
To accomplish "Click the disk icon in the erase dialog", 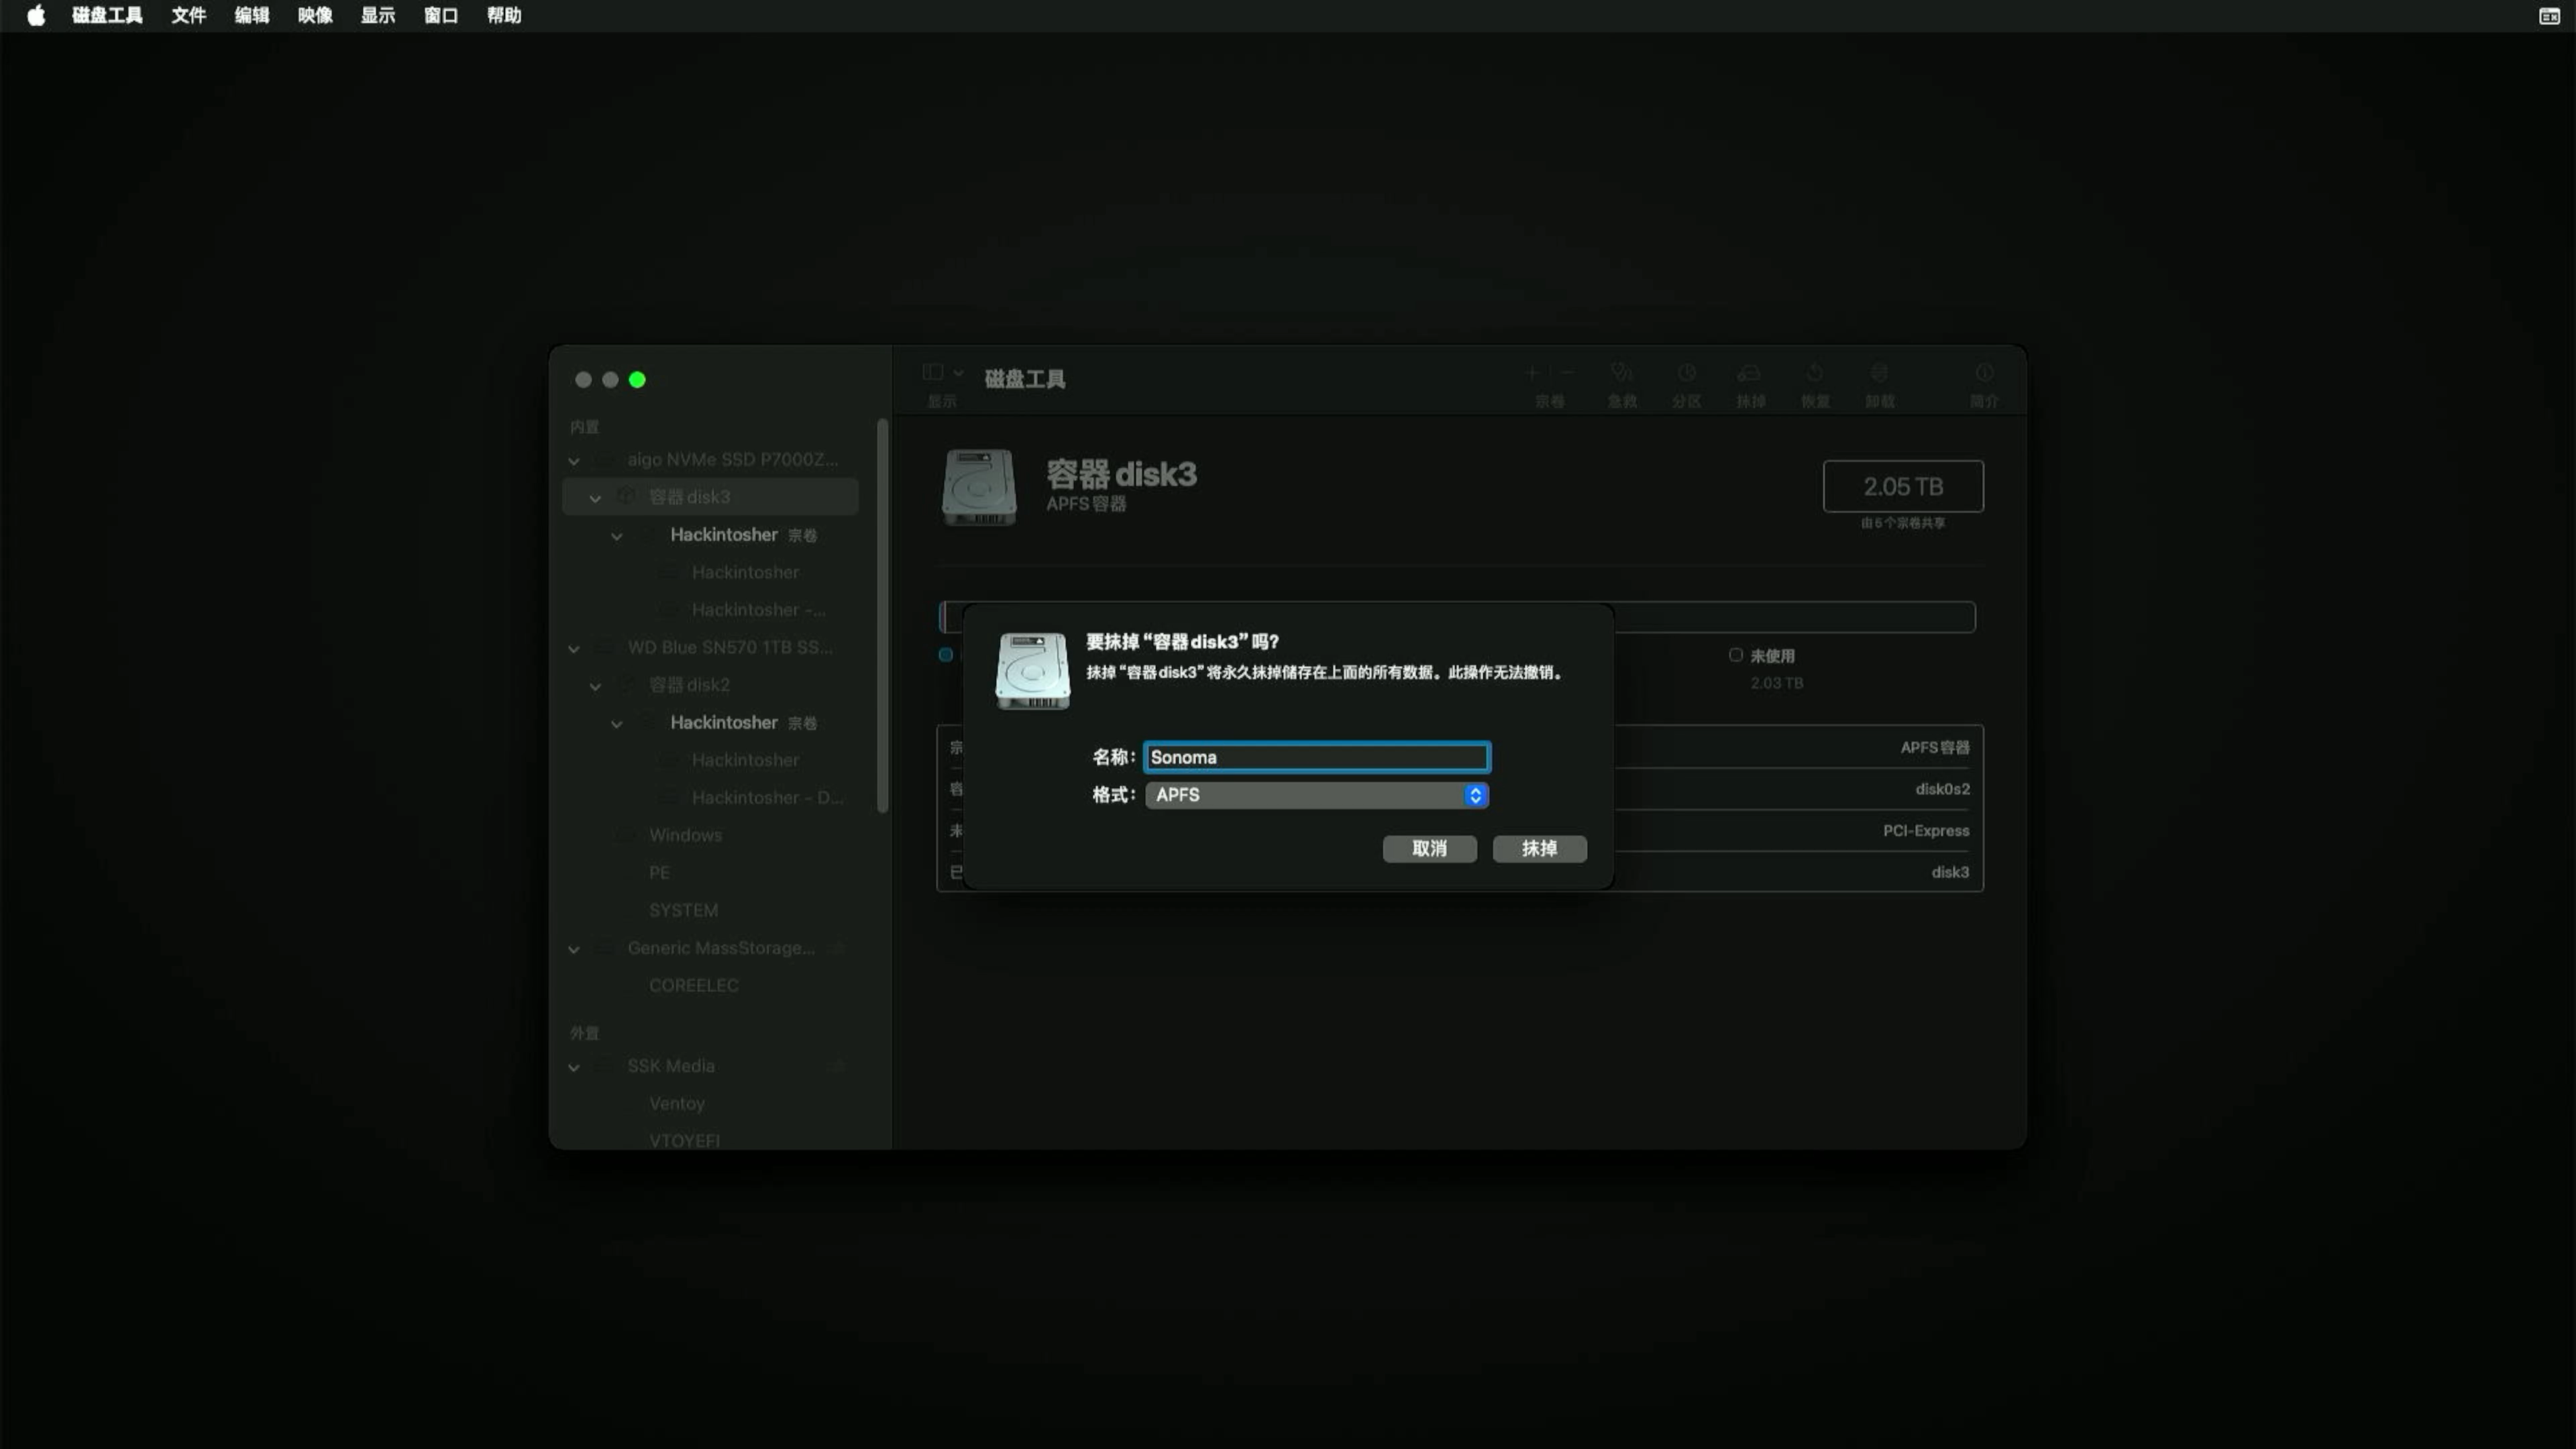I will (1032, 670).
